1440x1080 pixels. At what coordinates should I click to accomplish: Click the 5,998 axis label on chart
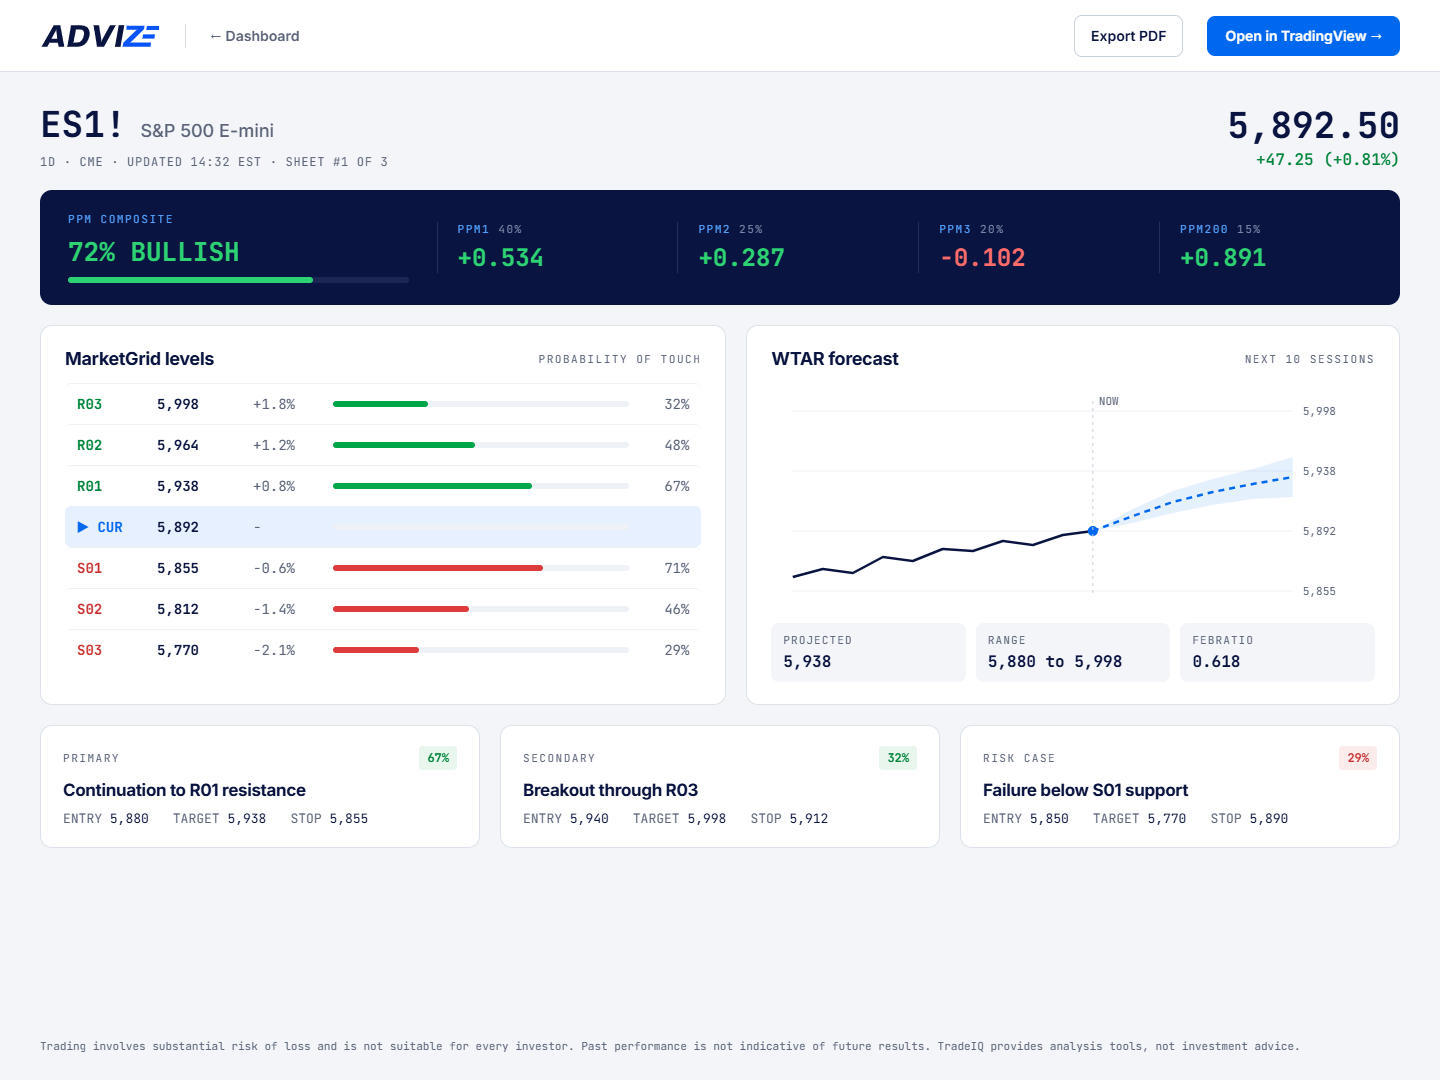[1319, 411]
